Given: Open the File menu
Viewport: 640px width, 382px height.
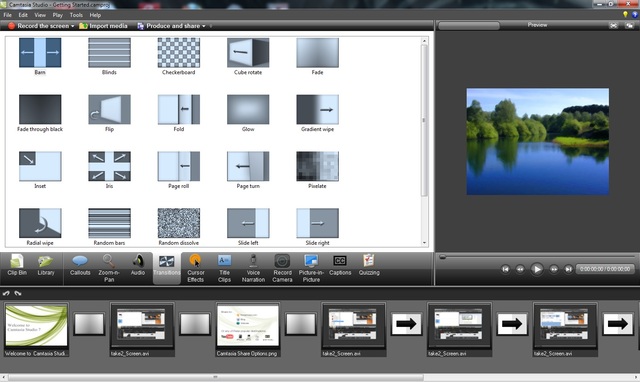Looking at the screenshot, I should (7, 15).
